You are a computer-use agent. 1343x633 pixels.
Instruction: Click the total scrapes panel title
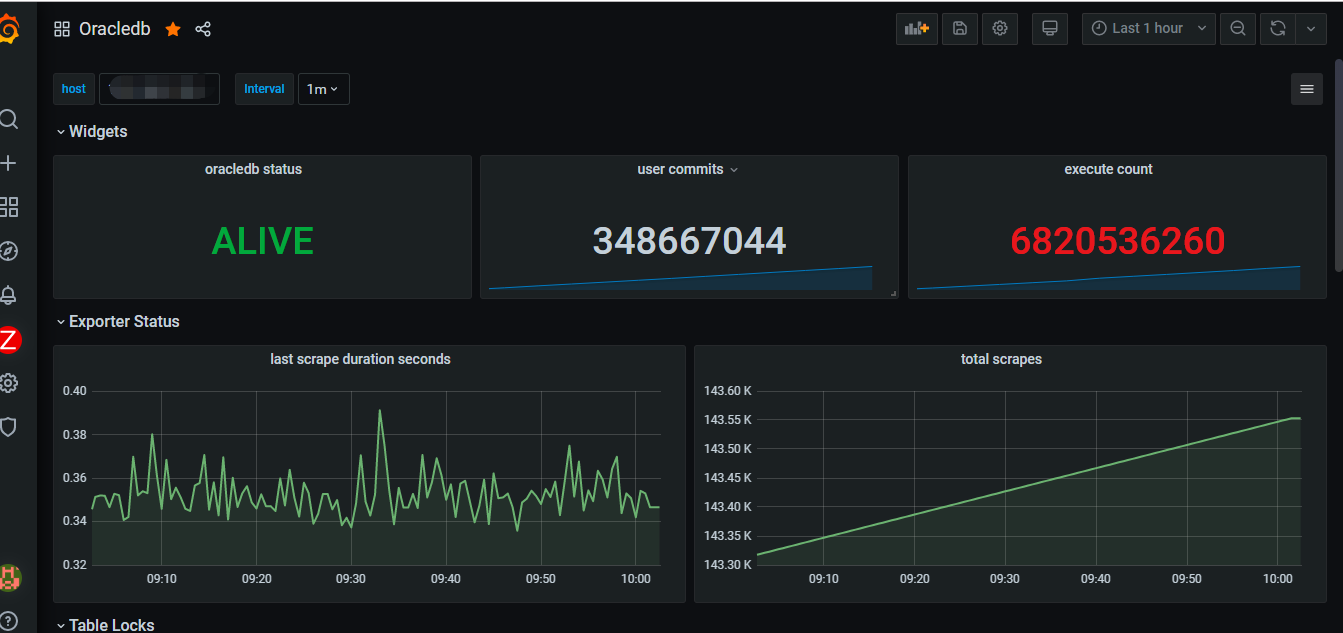[x=1001, y=359]
